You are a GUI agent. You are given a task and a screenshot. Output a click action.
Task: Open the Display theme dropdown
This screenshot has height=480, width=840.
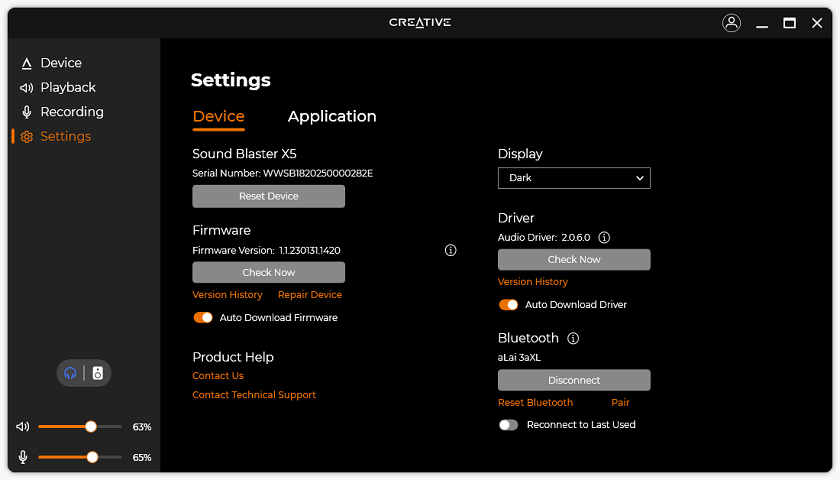574,178
